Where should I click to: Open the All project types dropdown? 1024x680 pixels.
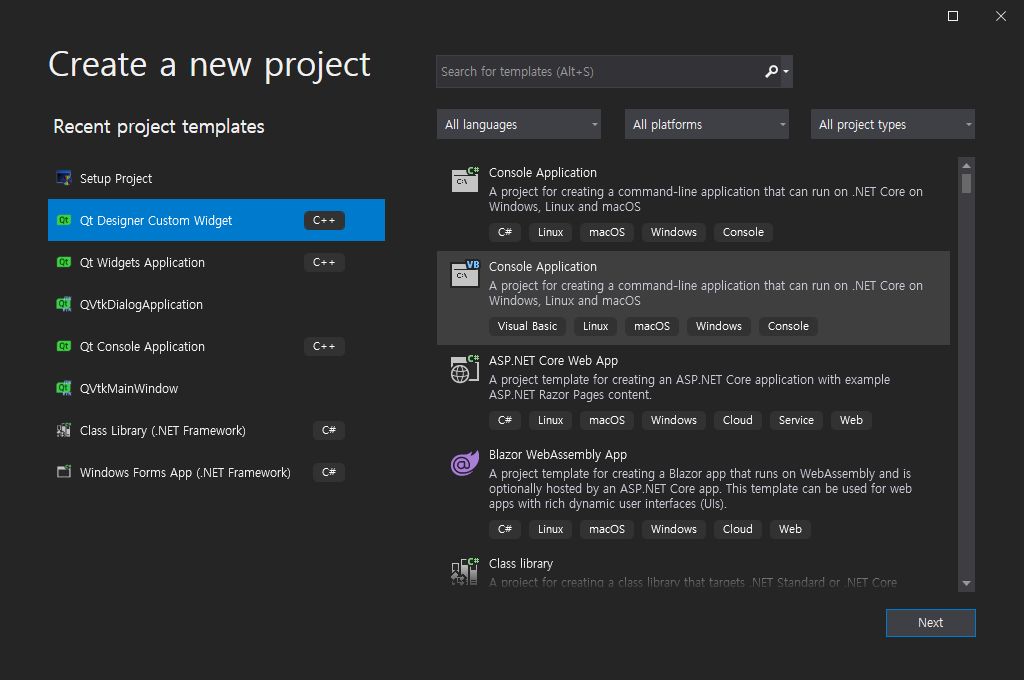tap(893, 124)
